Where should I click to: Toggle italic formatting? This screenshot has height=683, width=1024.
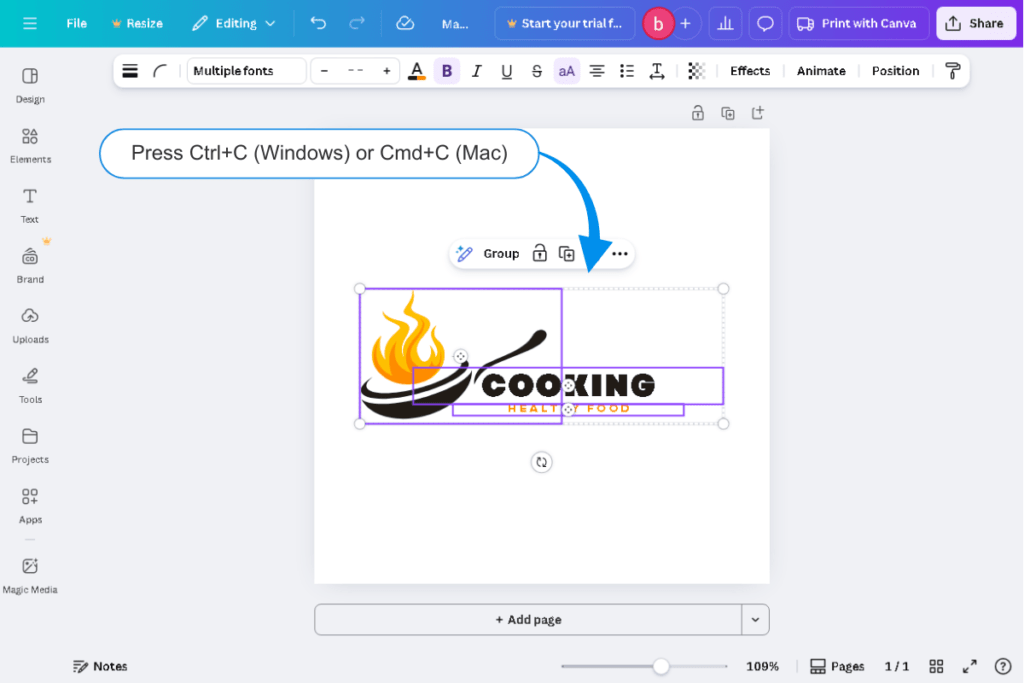click(477, 70)
